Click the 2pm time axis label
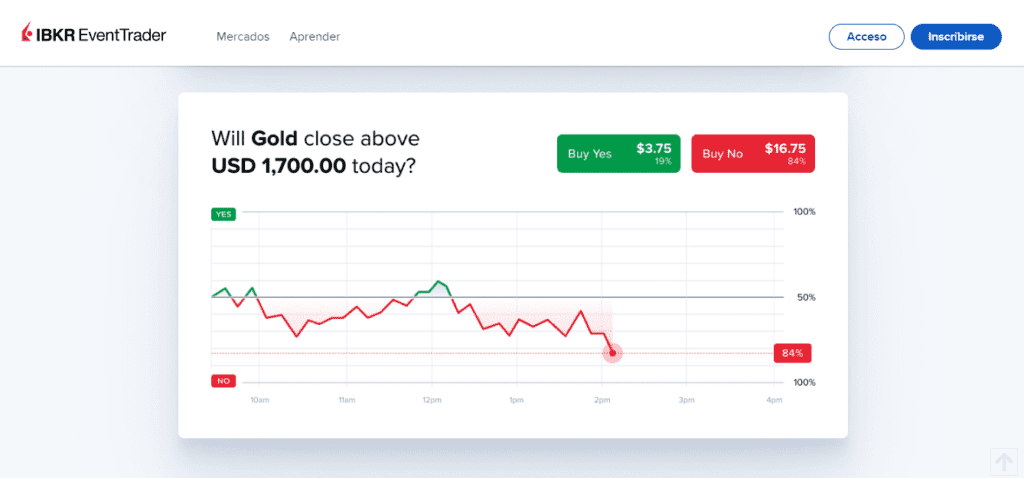 [601, 400]
